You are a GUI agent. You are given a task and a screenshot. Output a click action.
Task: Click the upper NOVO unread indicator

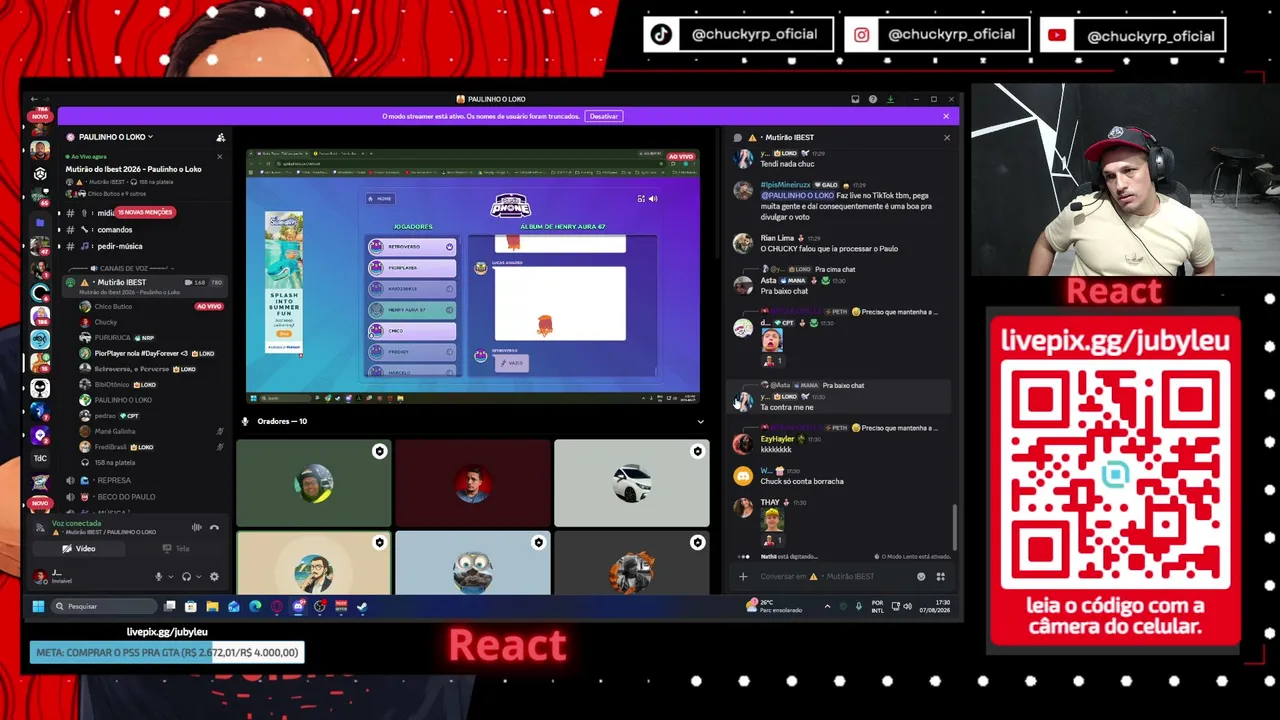[40, 116]
